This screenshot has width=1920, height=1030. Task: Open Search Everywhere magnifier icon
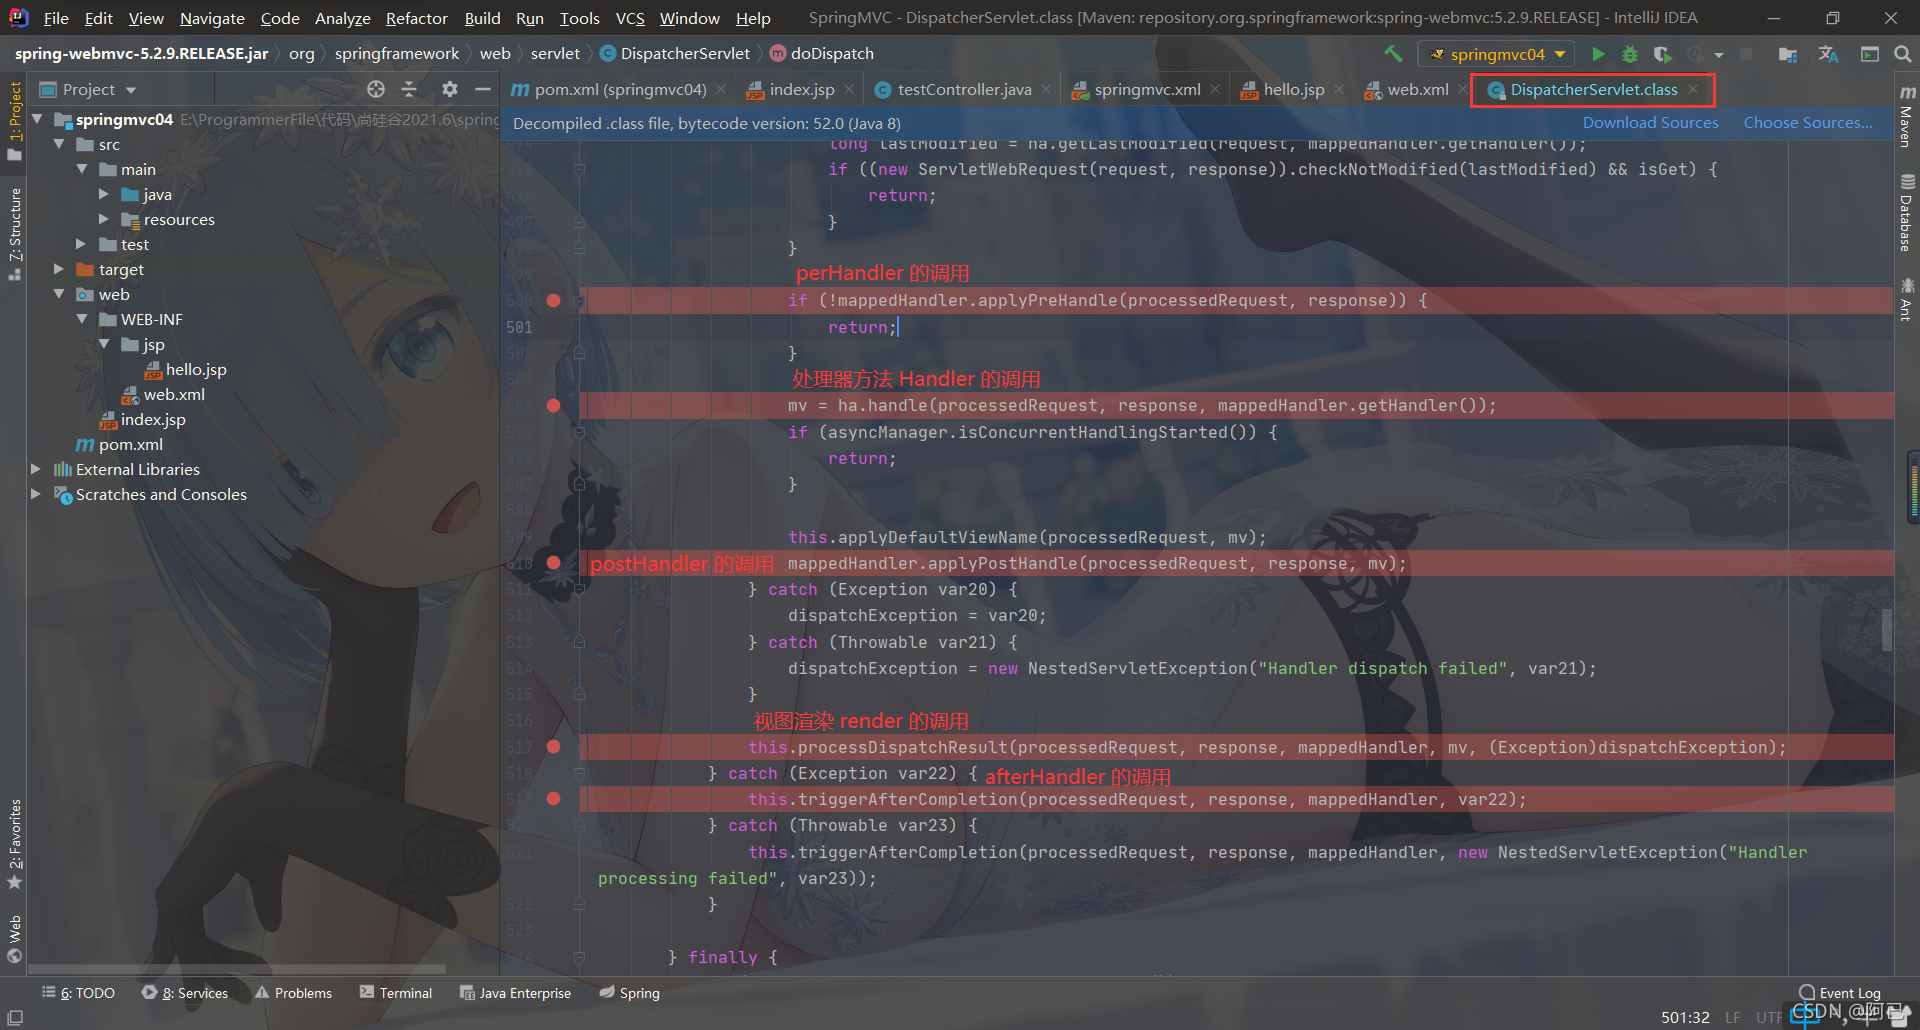[1903, 54]
